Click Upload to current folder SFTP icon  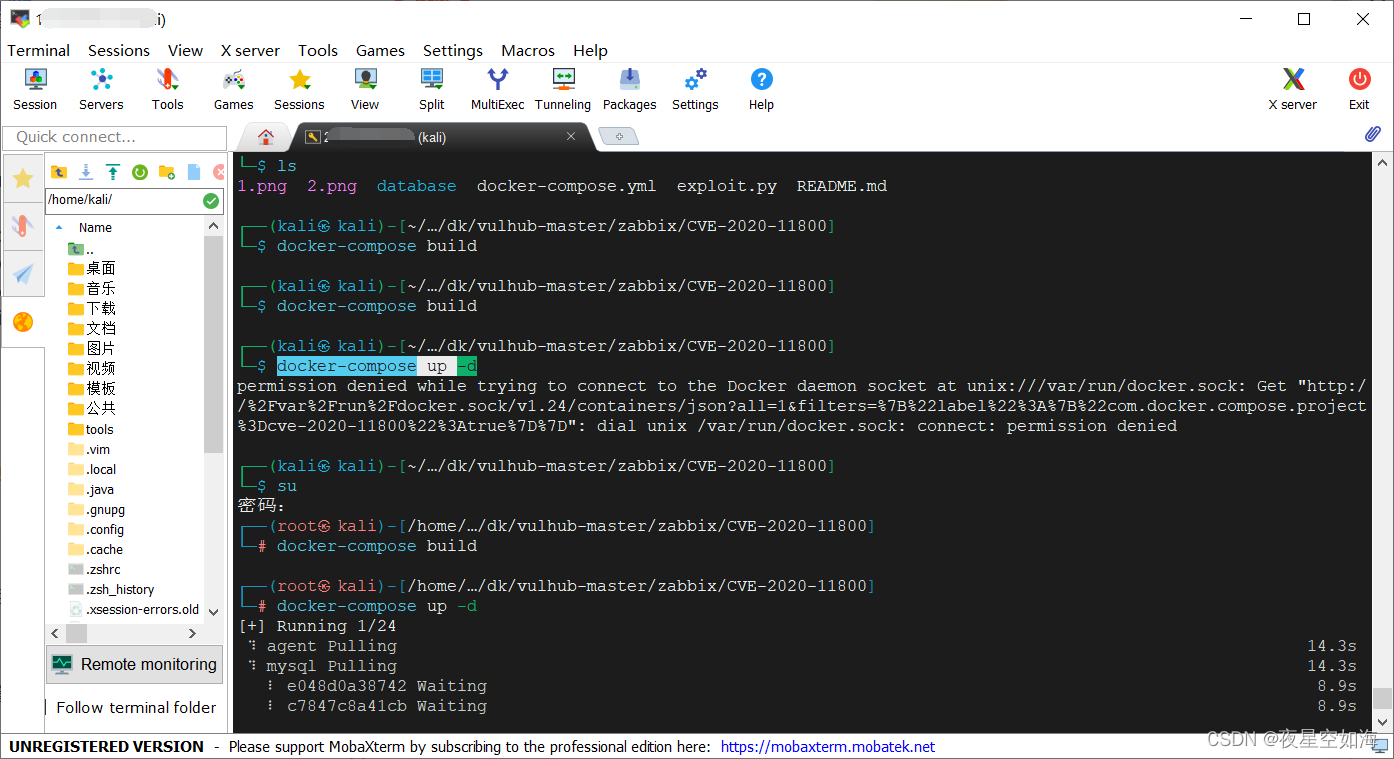click(x=113, y=172)
